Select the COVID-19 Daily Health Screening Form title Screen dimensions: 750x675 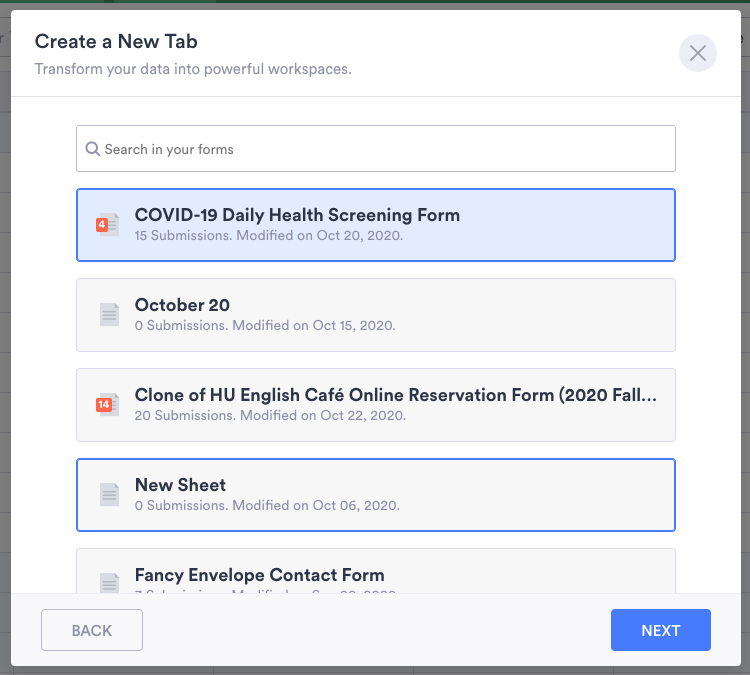(x=297, y=215)
